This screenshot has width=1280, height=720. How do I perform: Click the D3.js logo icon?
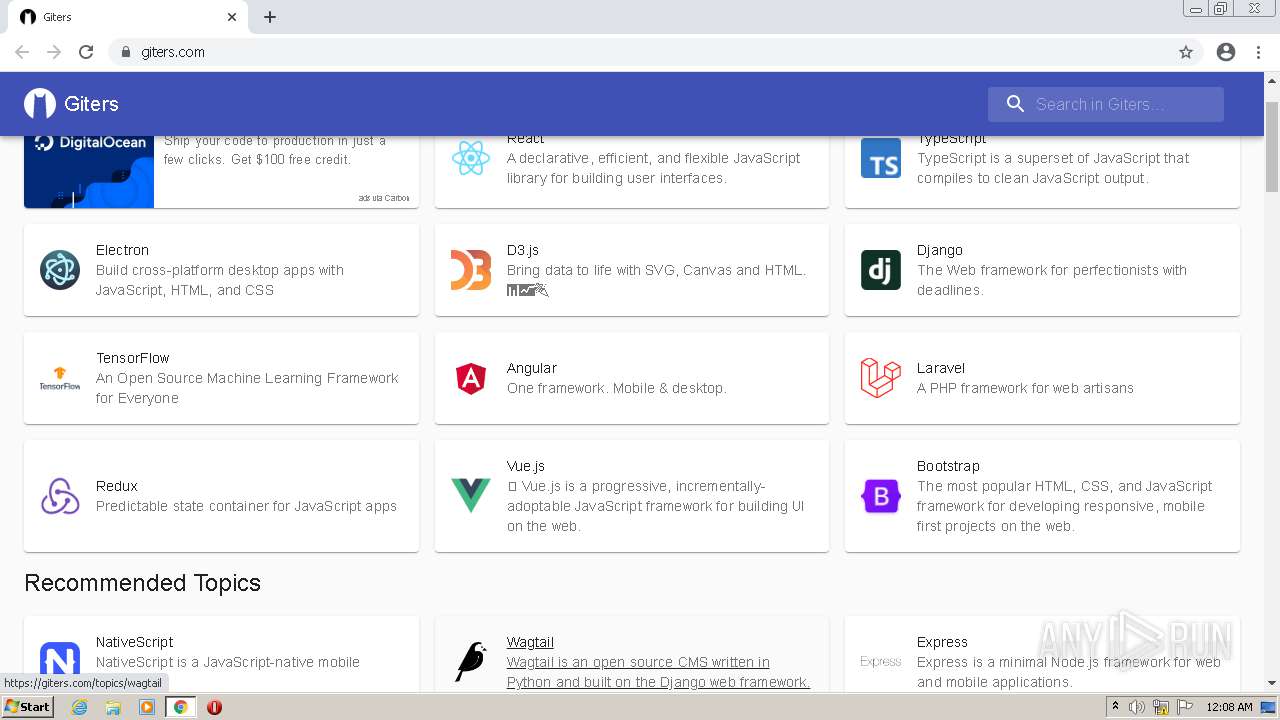tap(470, 270)
